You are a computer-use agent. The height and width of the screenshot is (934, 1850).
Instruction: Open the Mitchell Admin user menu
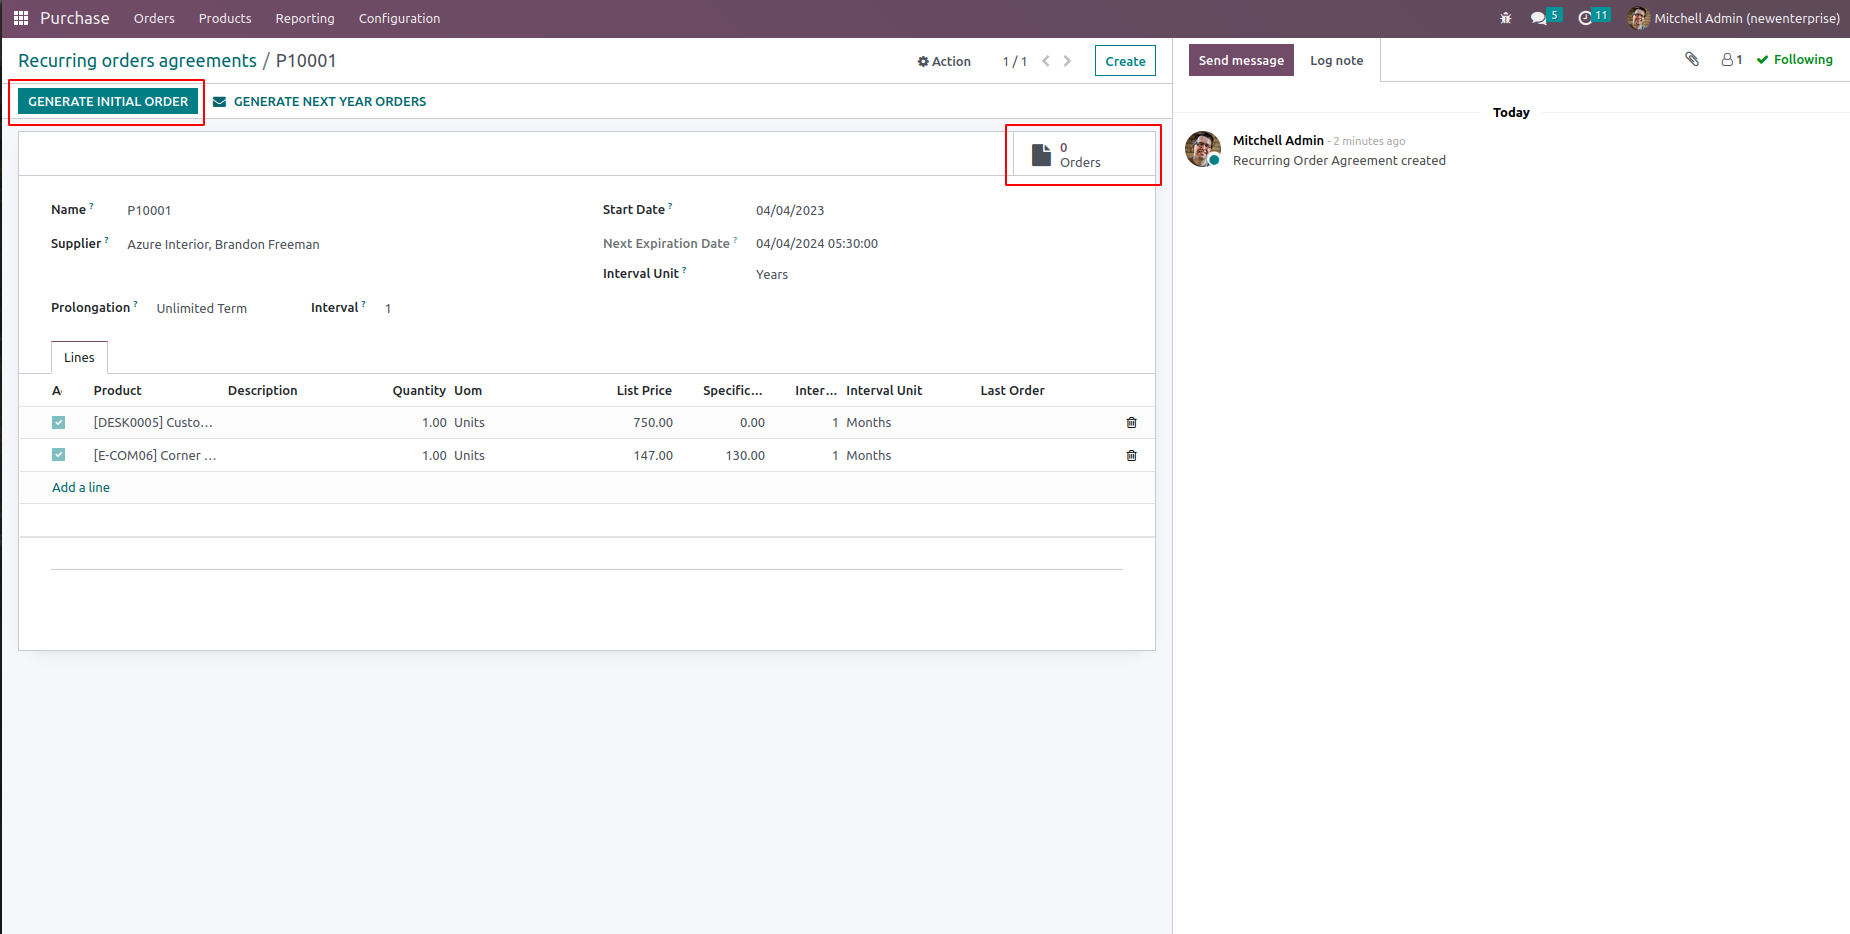(x=1734, y=18)
